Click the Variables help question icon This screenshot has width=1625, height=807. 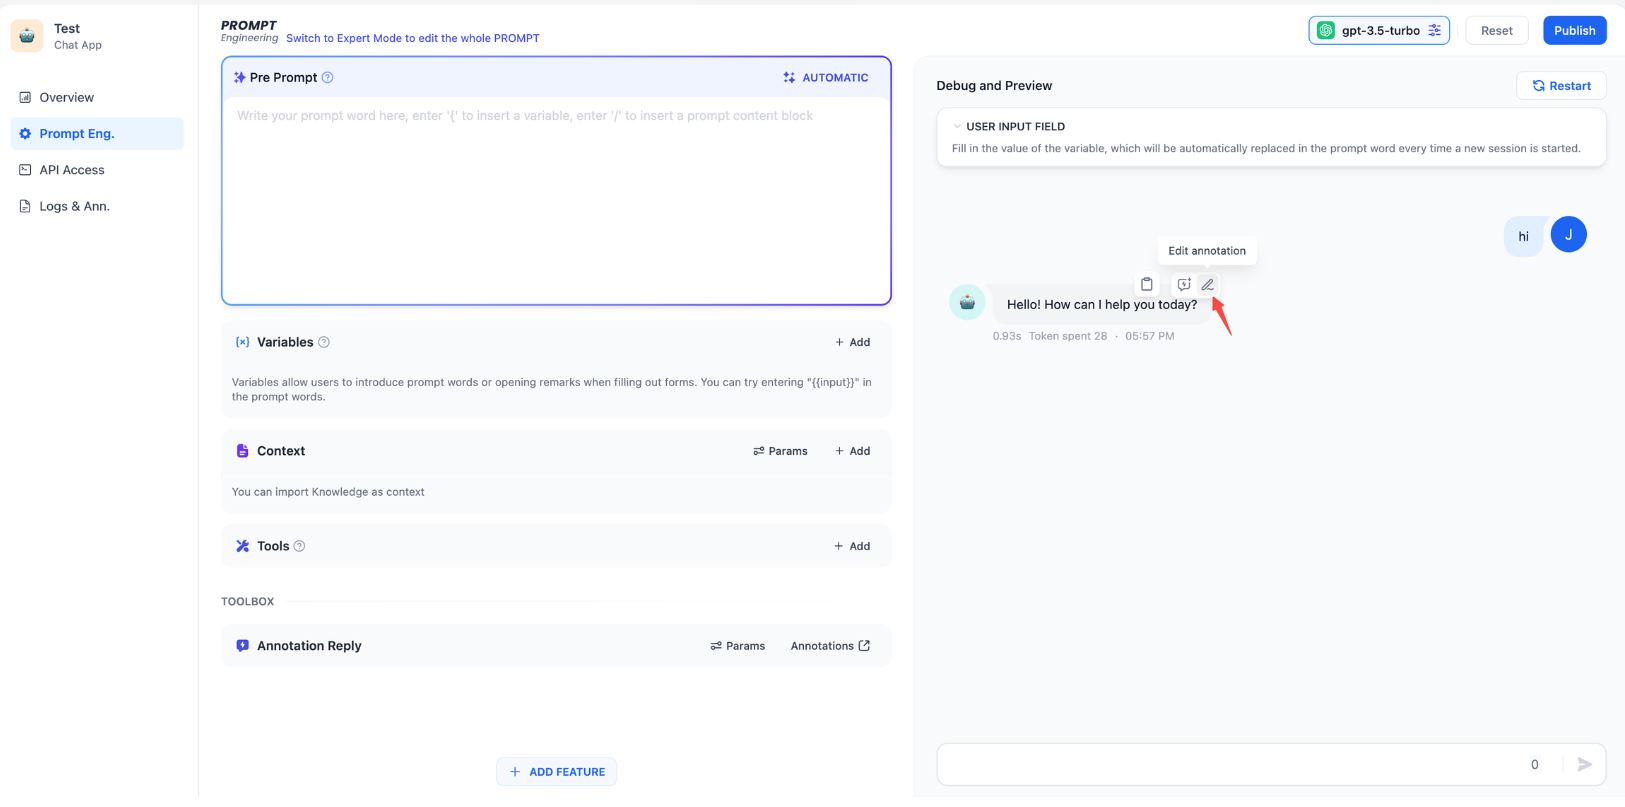[x=324, y=342]
